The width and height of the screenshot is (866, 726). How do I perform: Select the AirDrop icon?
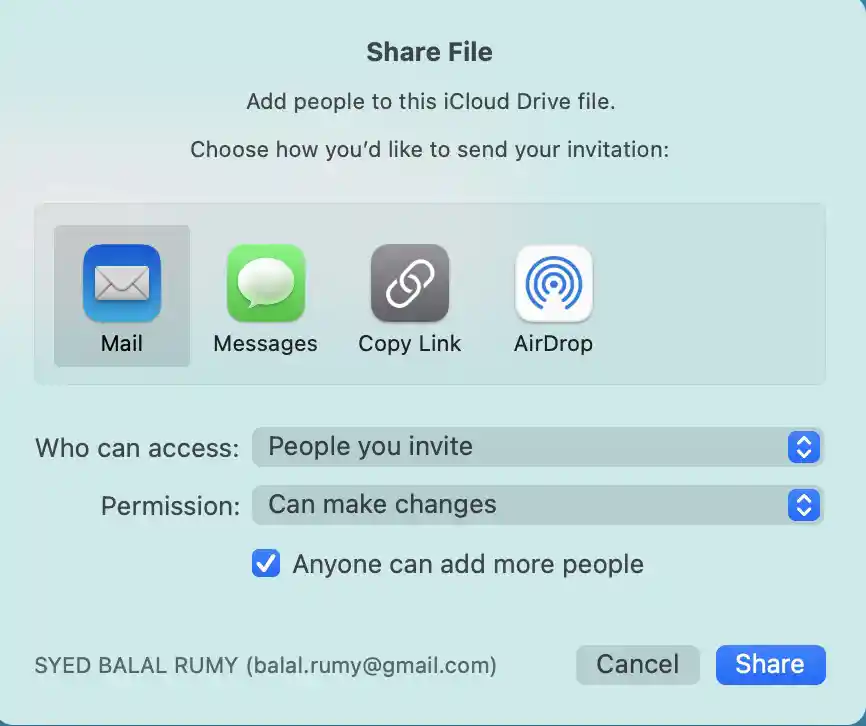pos(553,283)
